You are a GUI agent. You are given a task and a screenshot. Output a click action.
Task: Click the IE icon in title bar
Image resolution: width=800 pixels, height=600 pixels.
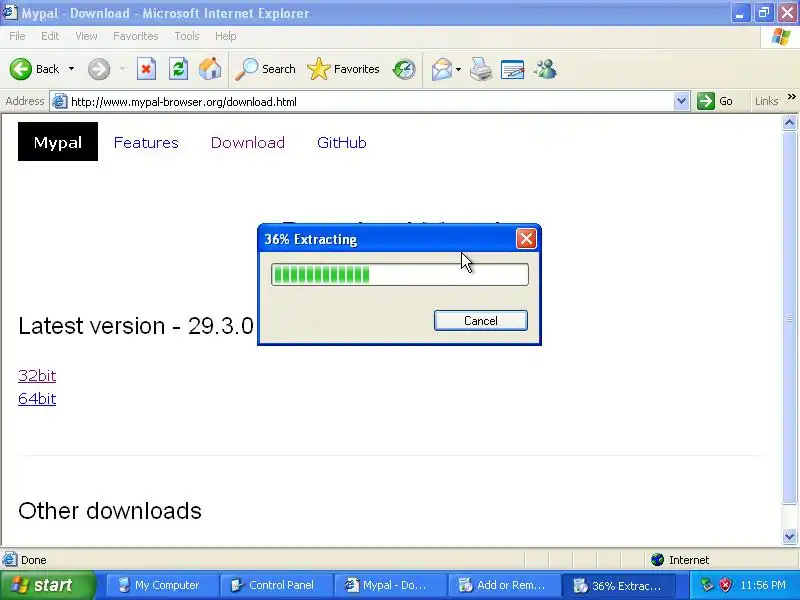click(x=10, y=12)
